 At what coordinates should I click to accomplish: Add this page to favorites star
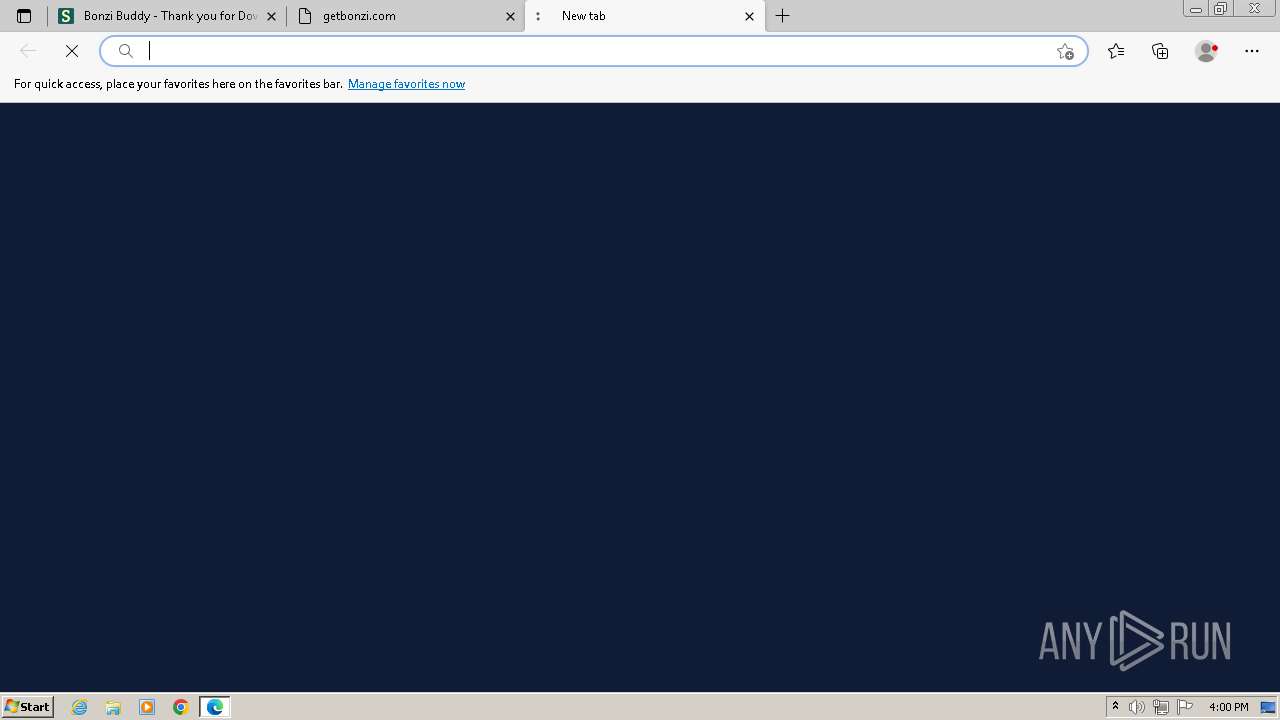[x=1065, y=51]
